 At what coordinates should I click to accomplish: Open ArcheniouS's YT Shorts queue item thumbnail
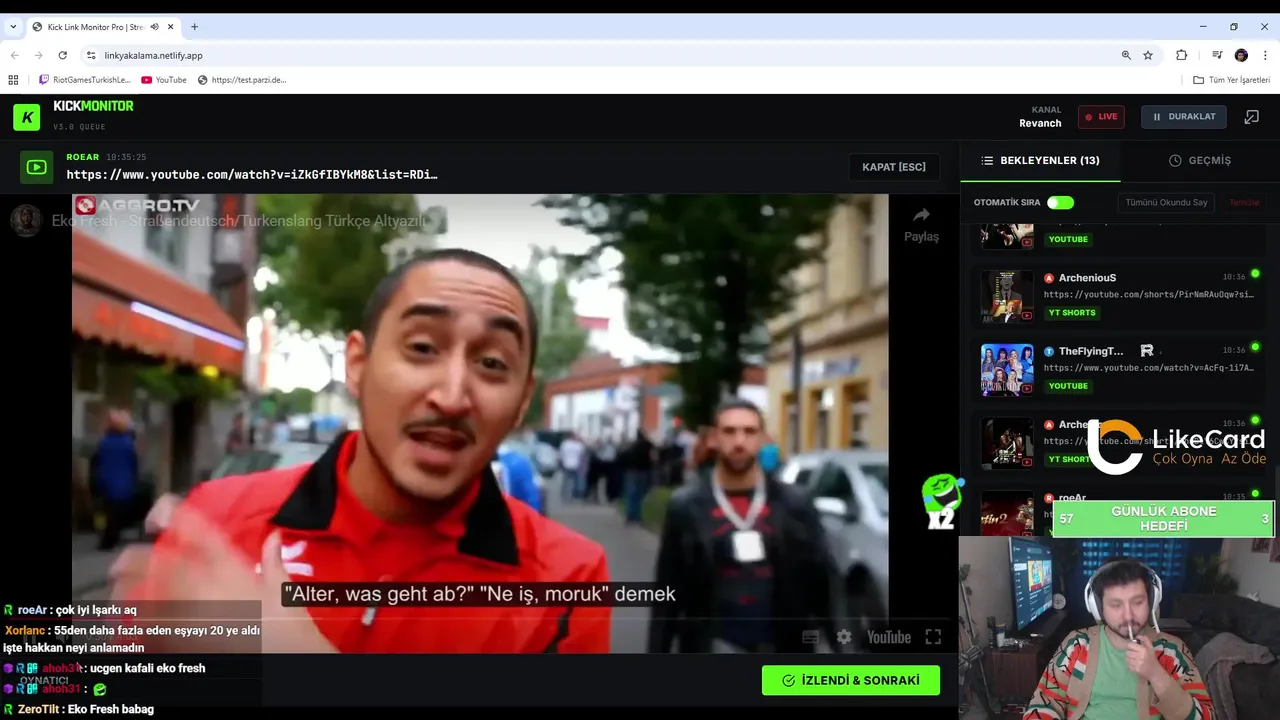click(x=1007, y=295)
